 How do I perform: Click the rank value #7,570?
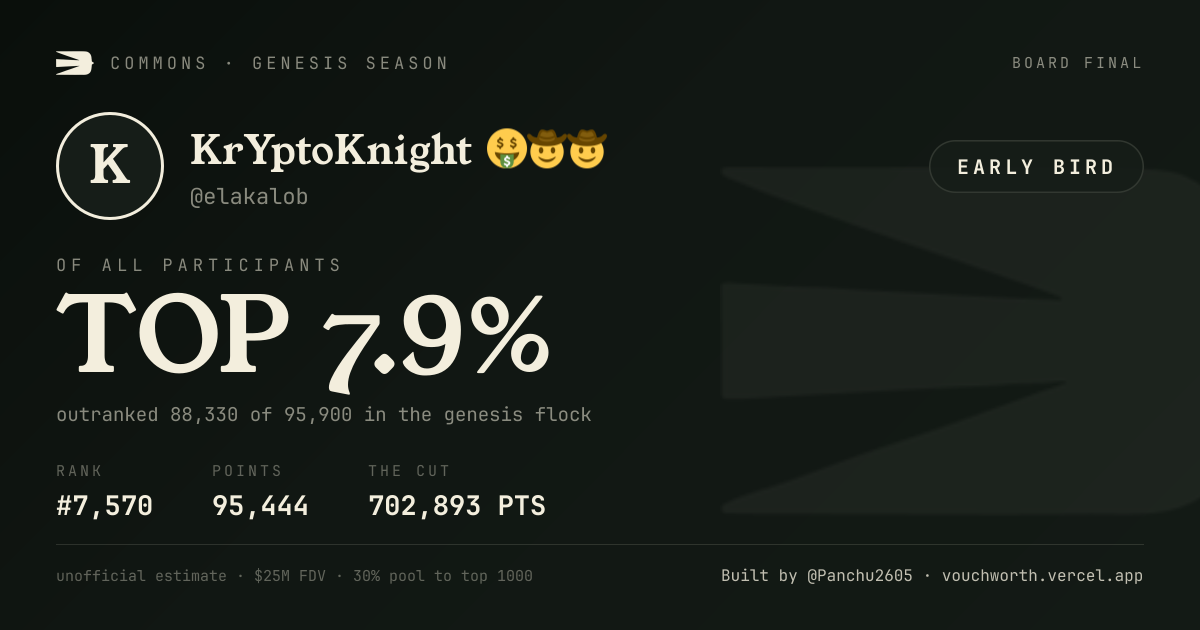click(104, 506)
